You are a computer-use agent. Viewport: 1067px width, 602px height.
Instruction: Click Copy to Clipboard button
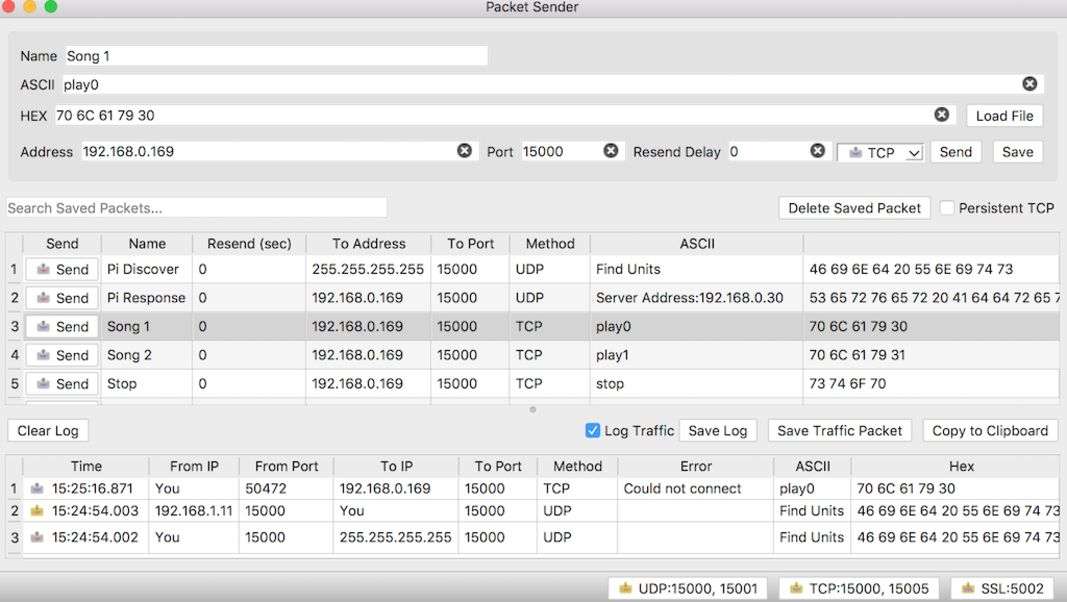[x=989, y=431]
